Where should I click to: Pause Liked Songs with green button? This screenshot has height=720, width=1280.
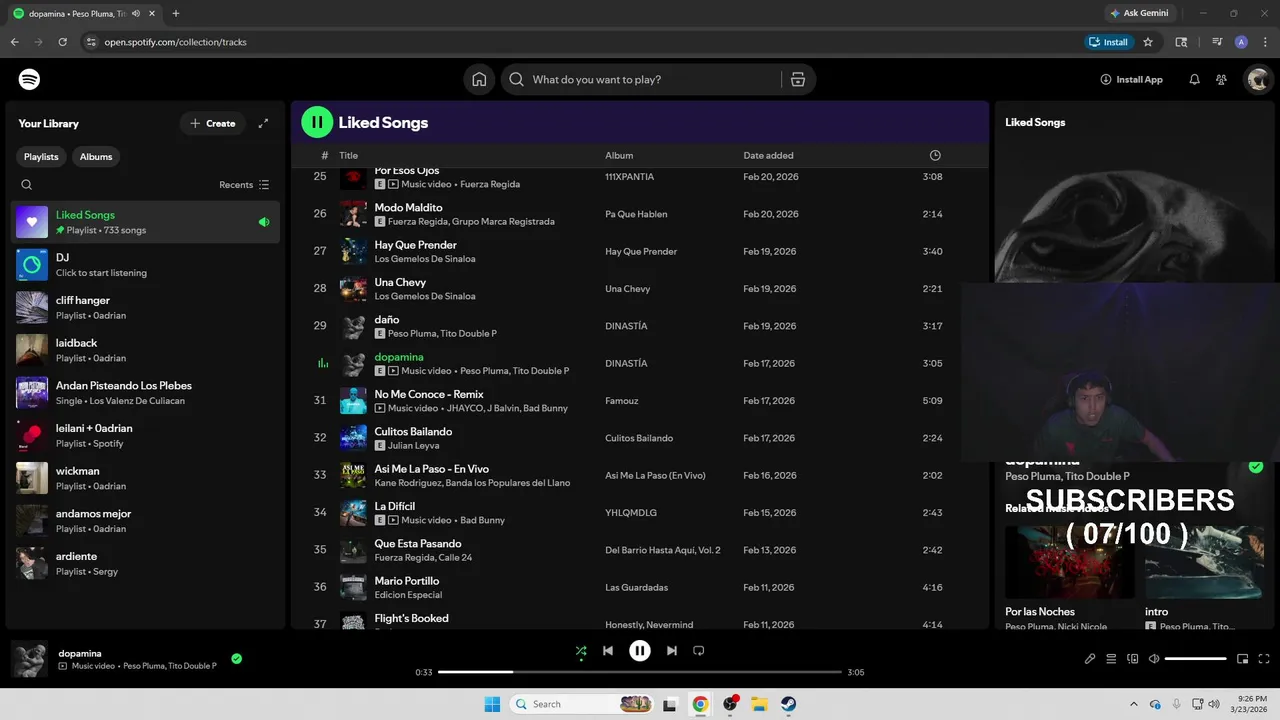coord(317,122)
